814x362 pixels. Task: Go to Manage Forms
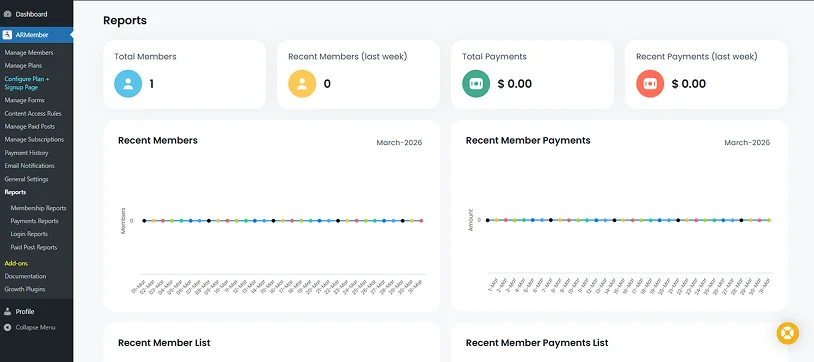click(x=24, y=100)
